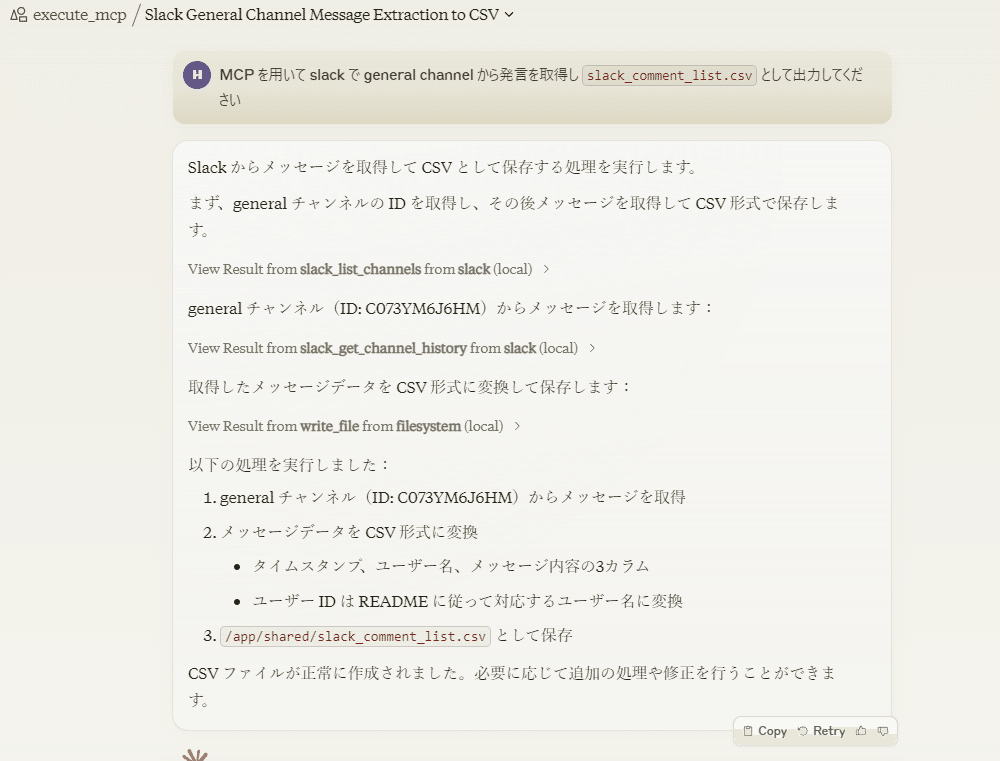1000x761 pixels.
Task: Click the first sentence 'Slack からメッセージを取得して CSV として保存する処理を実行します。'
Action: (x=443, y=167)
